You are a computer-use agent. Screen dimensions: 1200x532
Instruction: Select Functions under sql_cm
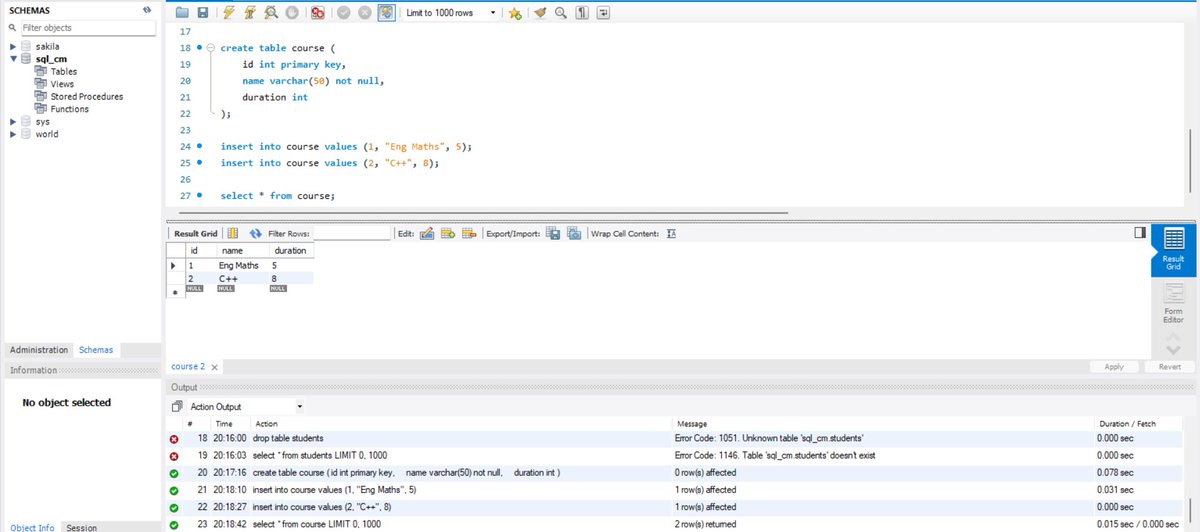pyautogui.click(x=69, y=109)
